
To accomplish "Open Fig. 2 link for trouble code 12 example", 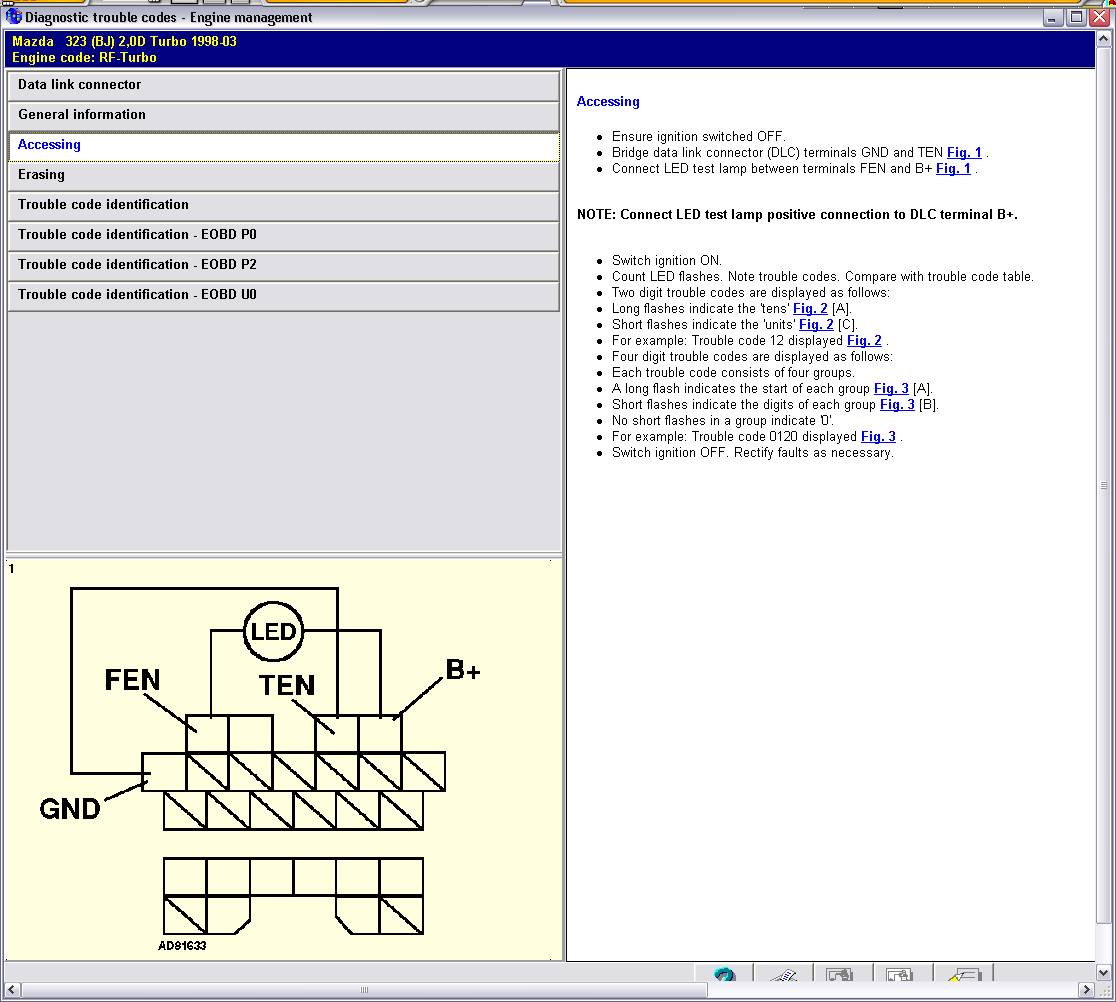I will coord(864,340).
